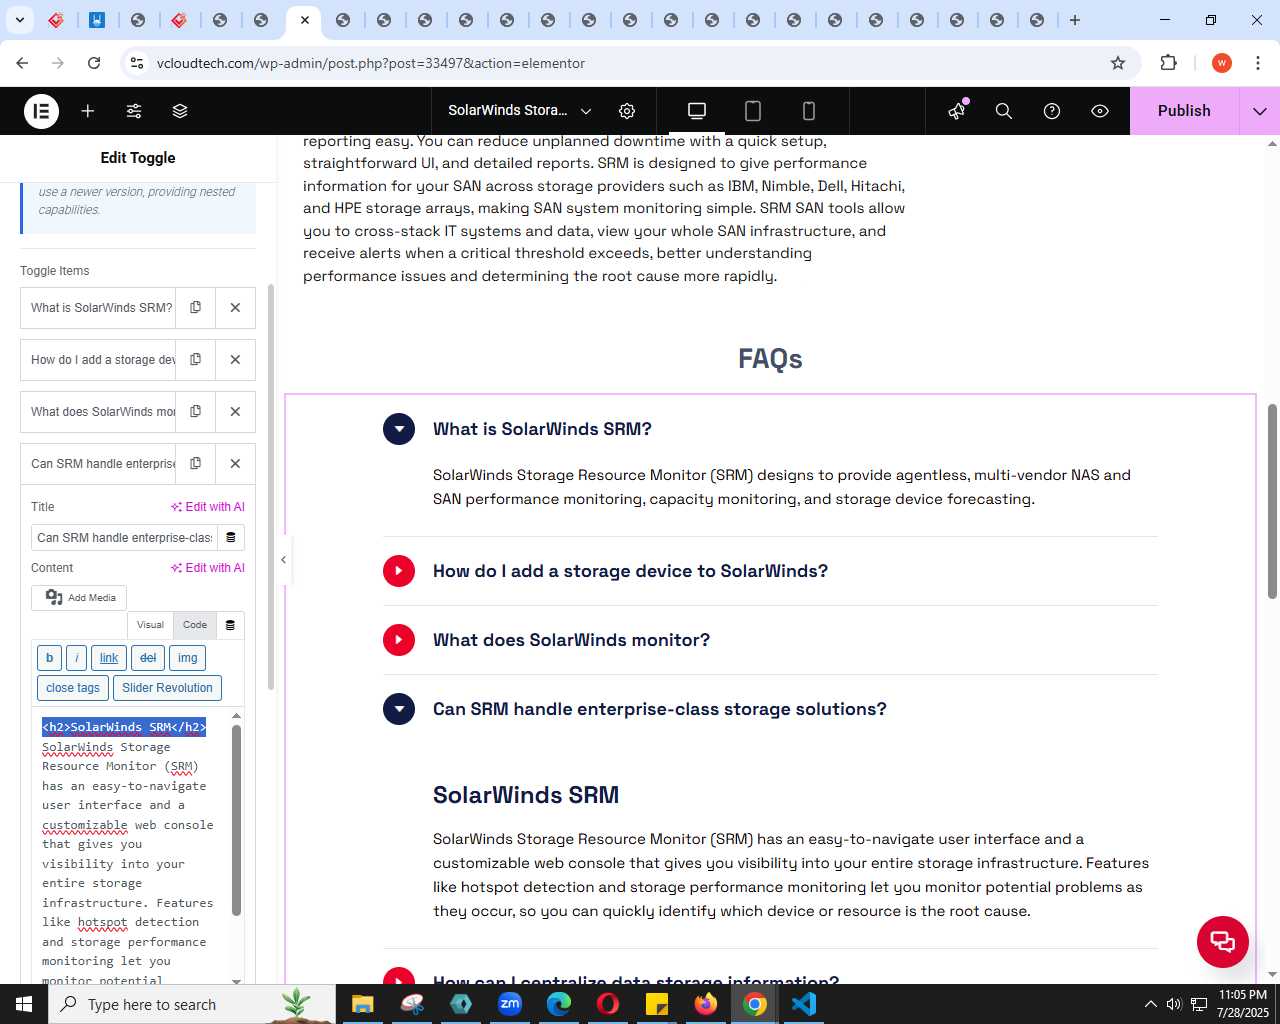This screenshot has width=1280, height=1024.
Task: Duplicate the 'What is SolarWinds SRM?' item
Action: tap(195, 308)
